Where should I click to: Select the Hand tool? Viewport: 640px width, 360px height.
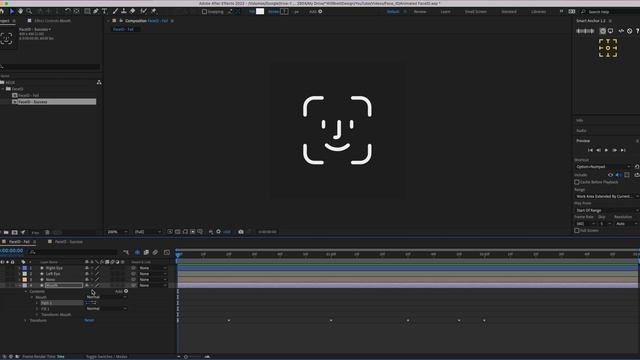20,11
